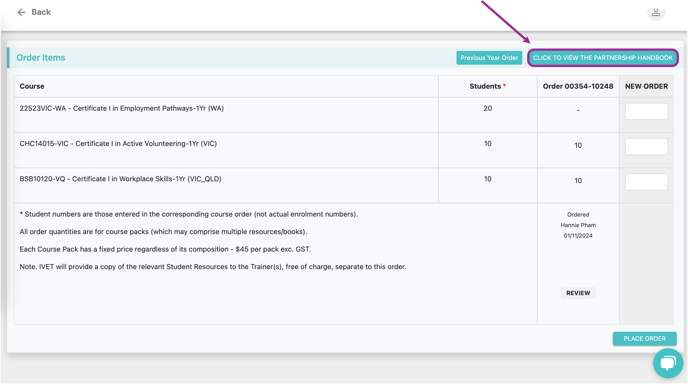Click student count for Workplace Skills
The height and width of the screenshot is (384, 688).
(487, 179)
